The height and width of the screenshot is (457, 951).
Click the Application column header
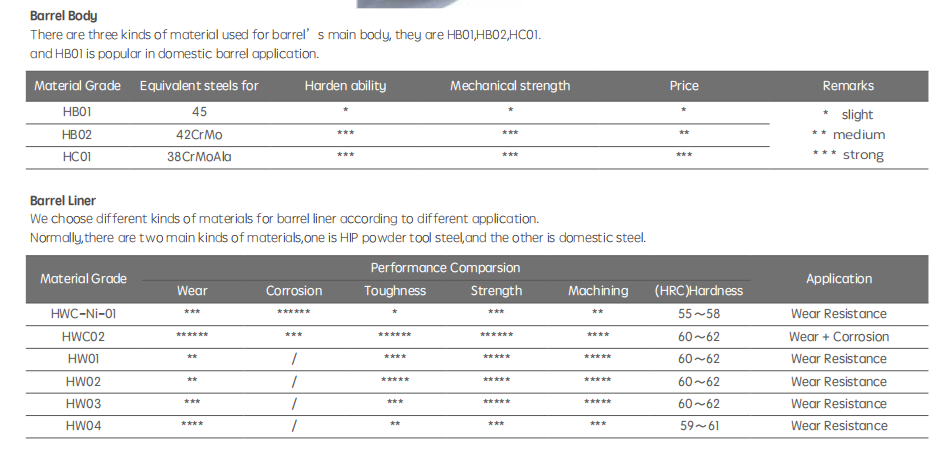pos(839,279)
